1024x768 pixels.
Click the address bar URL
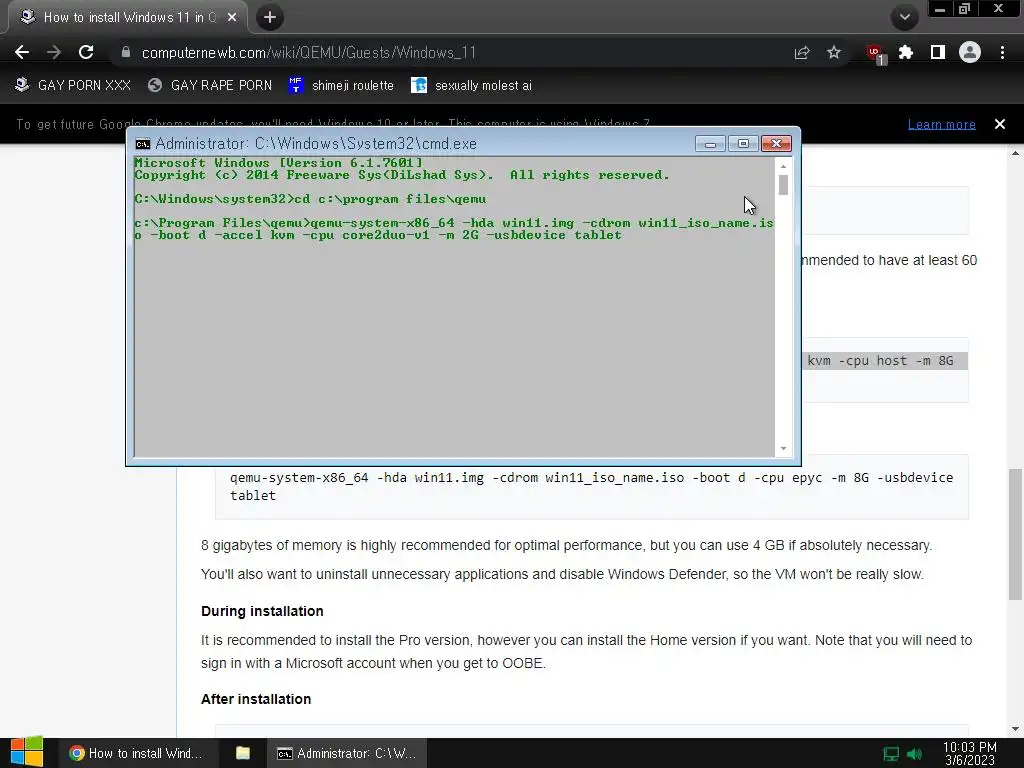tap(309, 53)
